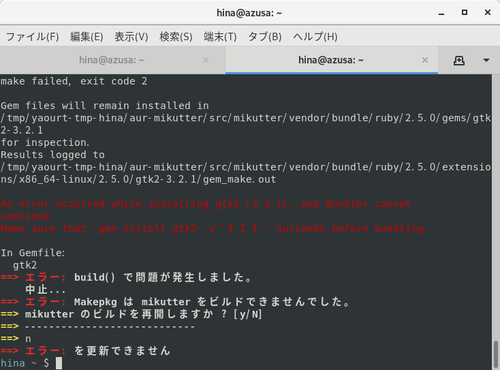The width and height of the screenshot is (500, 370).
Task: Expand the tab list dropdown arrow
Action: pos(486,60)
